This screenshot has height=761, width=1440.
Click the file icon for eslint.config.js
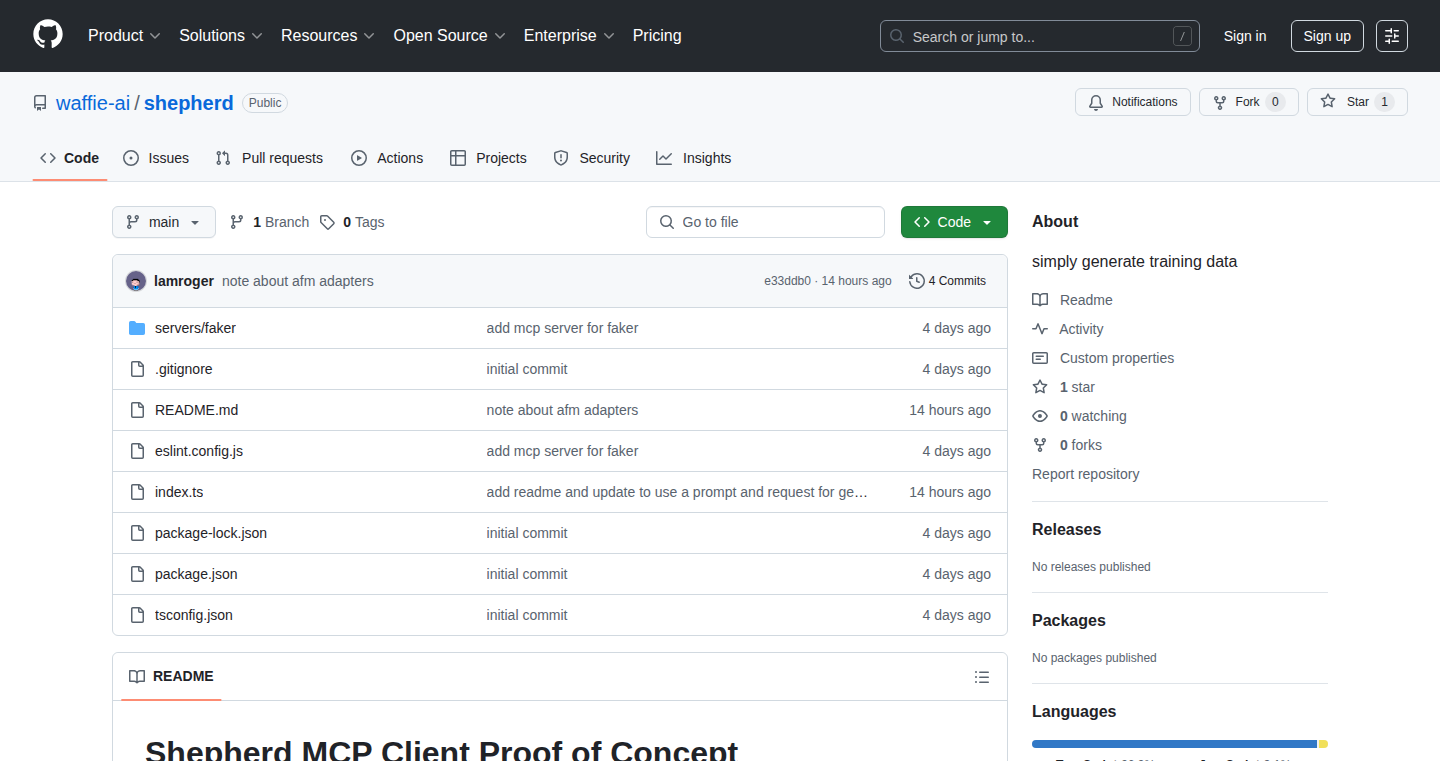pos(137,451)
